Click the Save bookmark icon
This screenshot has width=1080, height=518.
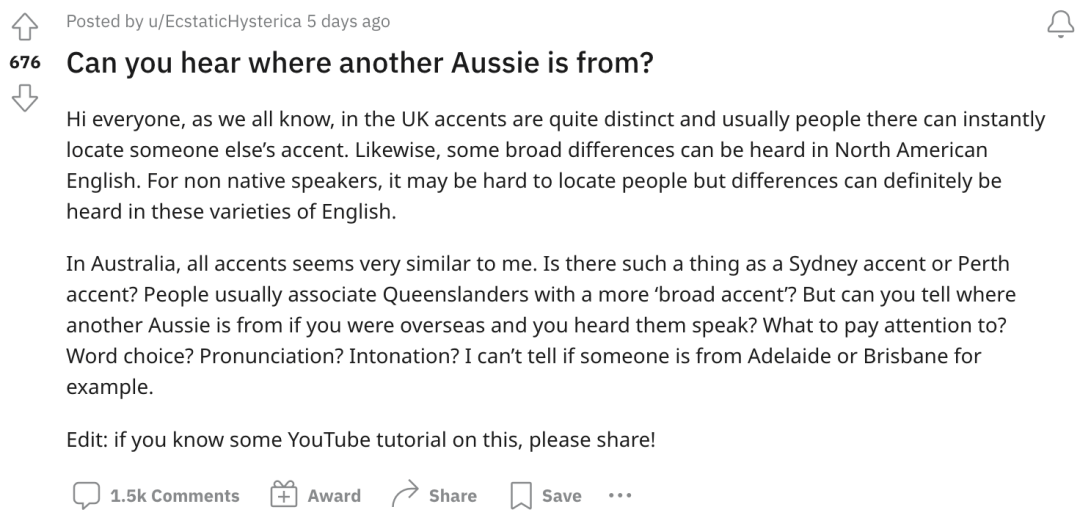[x=520, y=495]
